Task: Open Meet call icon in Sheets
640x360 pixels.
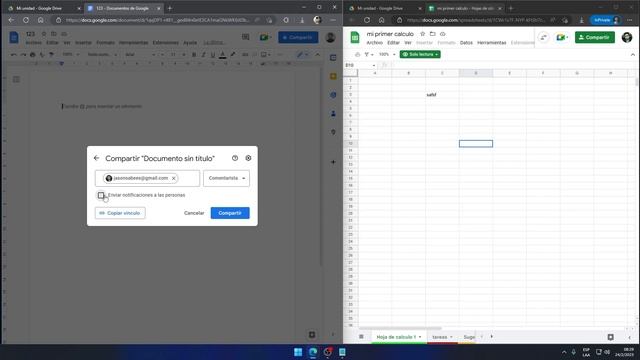Action: point(562,37)
